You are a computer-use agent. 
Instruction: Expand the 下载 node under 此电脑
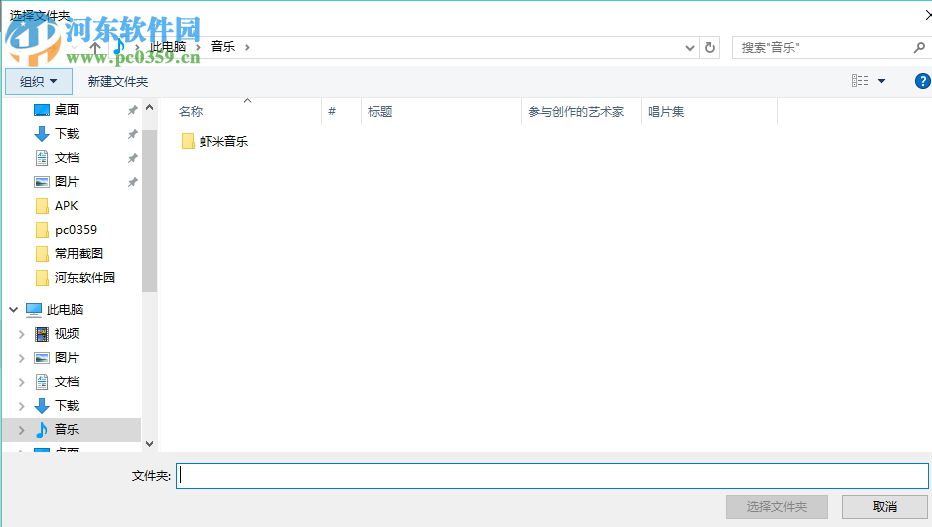[x=21, y=406]
